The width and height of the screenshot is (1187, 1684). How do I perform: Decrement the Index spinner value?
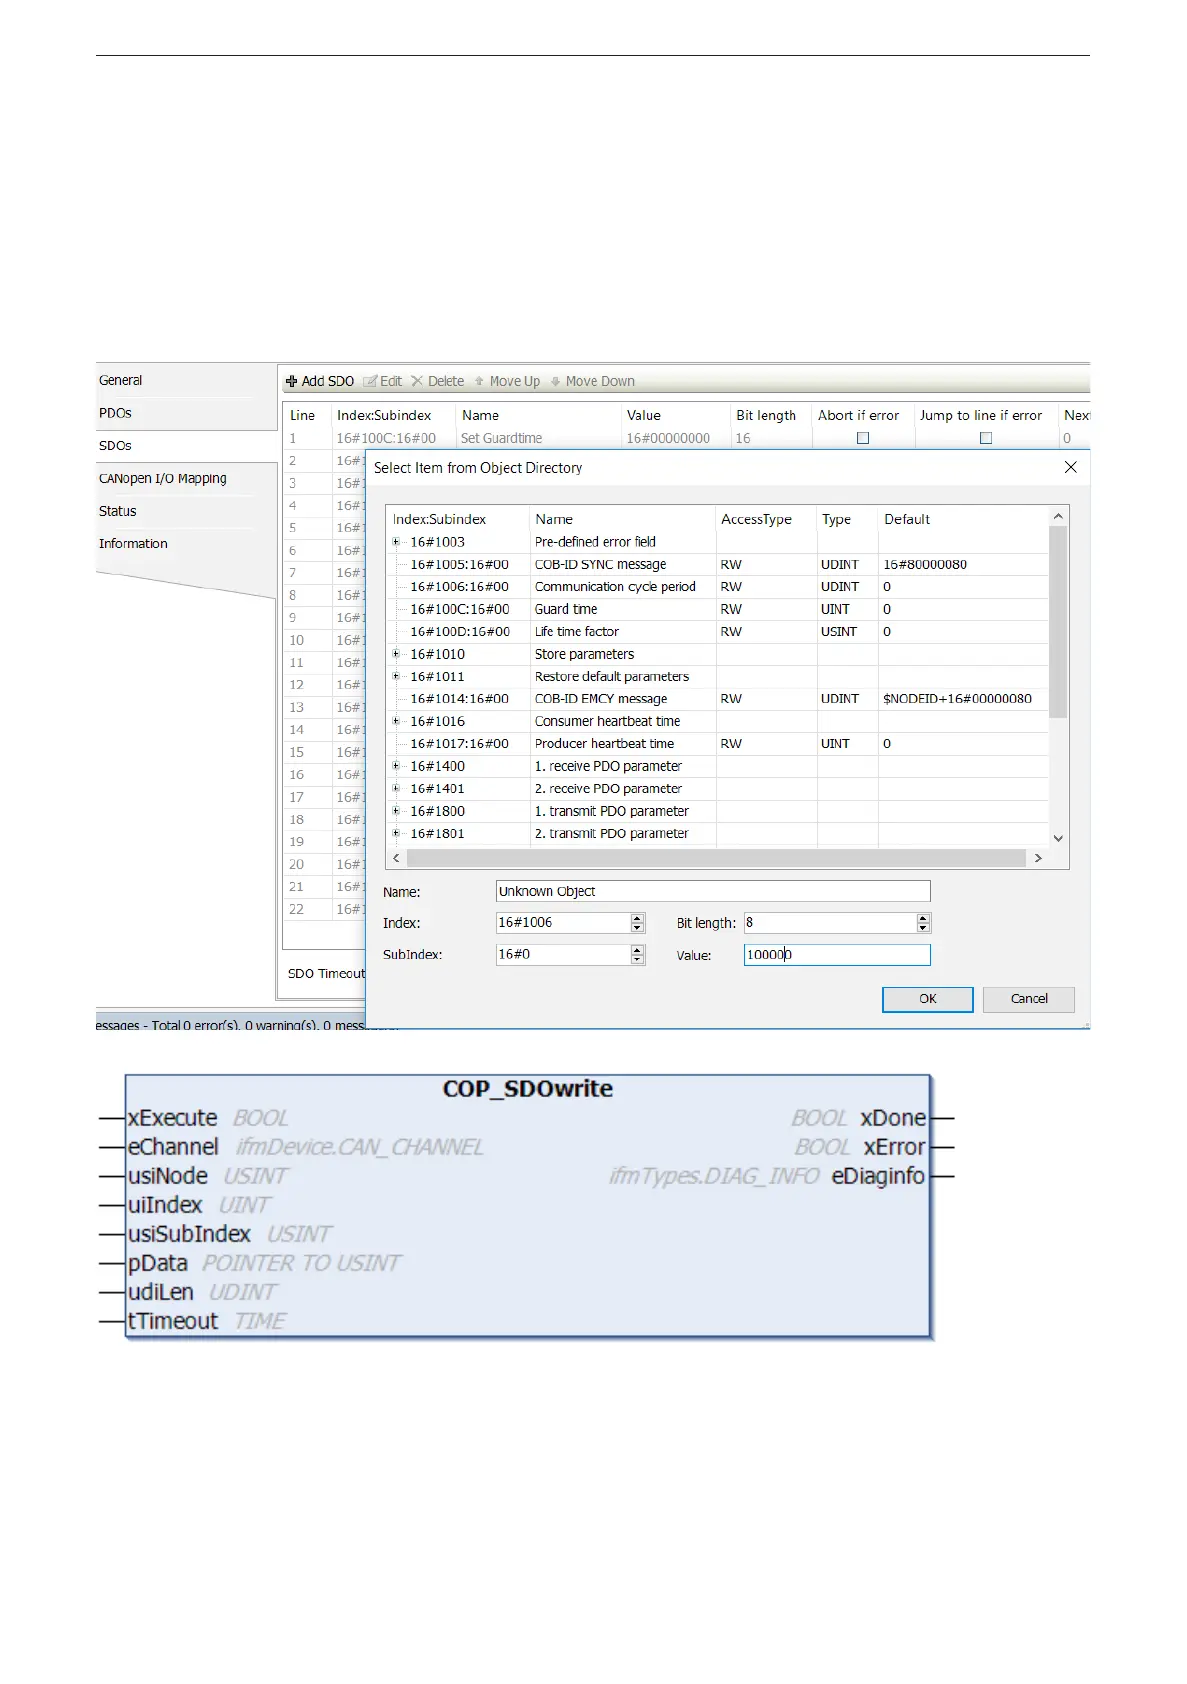click(638, 928)
